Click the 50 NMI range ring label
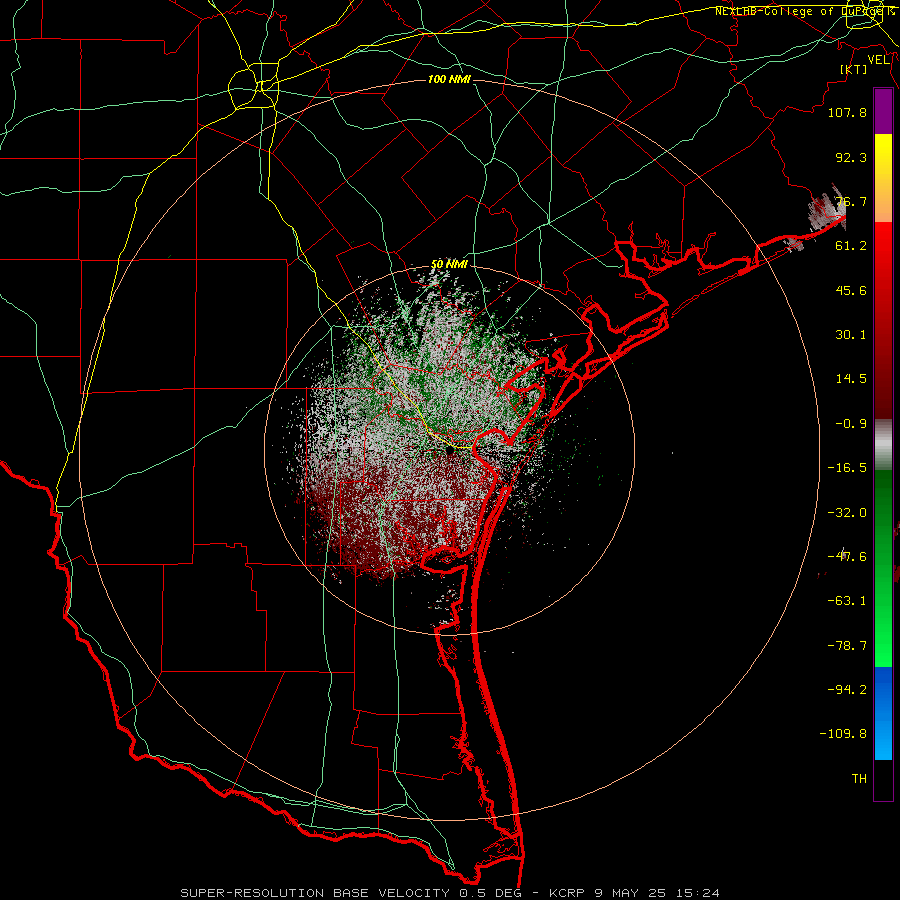Screen dimensions: 900x900 (449, 264)
